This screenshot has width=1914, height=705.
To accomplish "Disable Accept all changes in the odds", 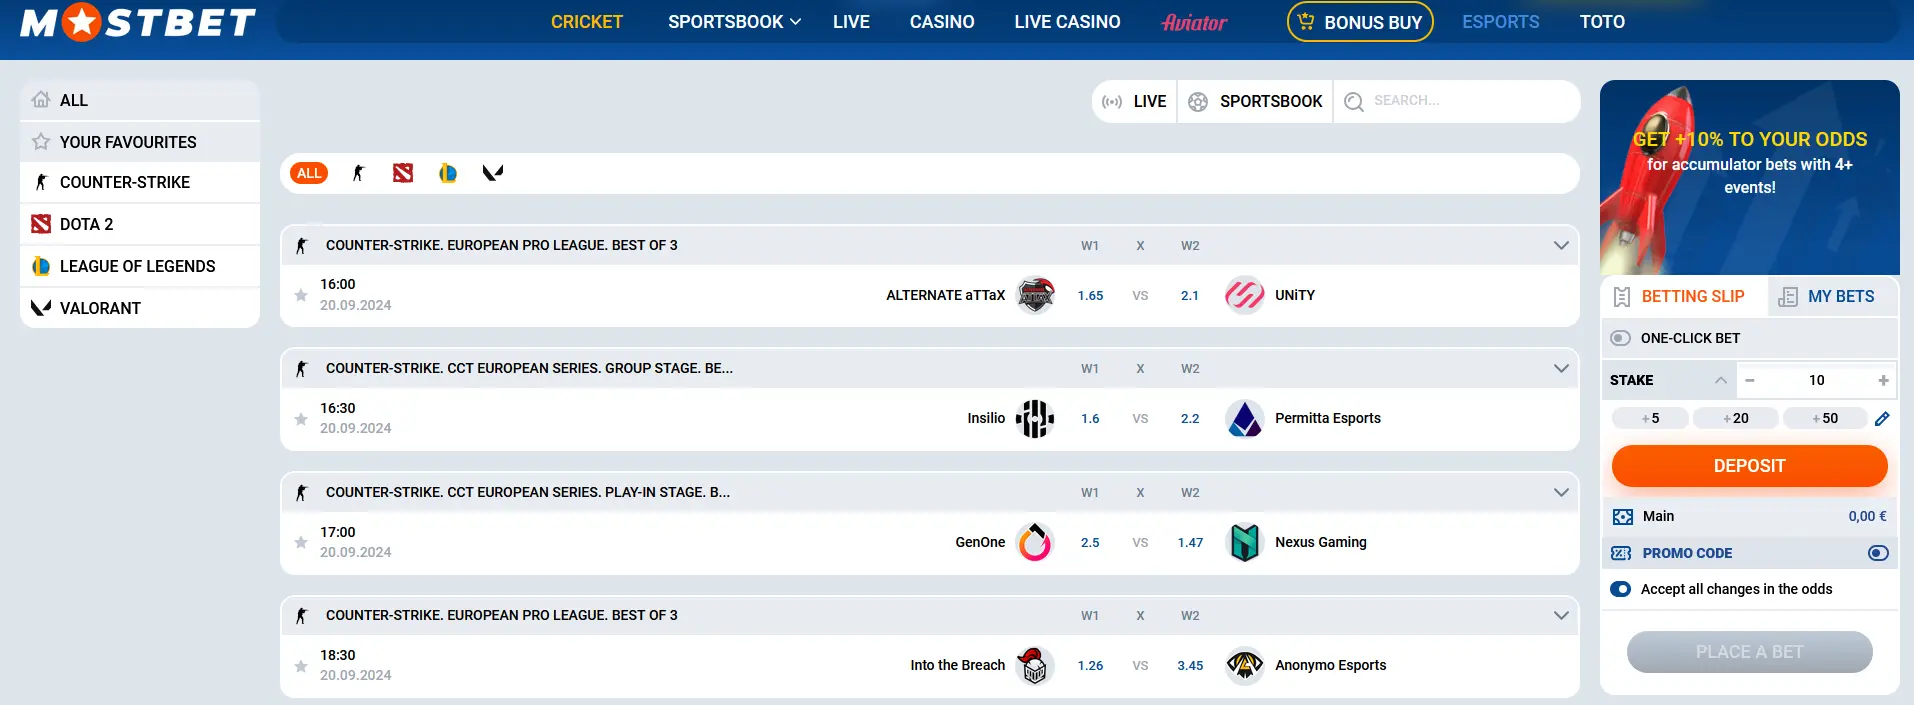I will [1621, 589].
